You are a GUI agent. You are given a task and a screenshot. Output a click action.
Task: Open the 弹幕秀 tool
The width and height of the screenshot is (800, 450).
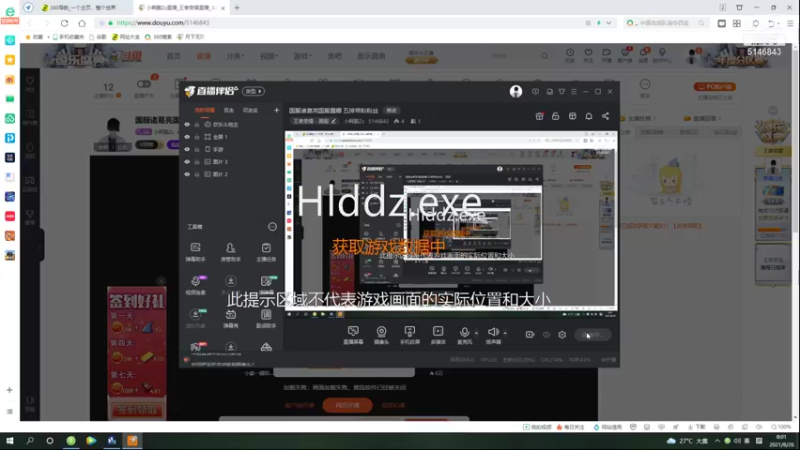point(231,318)
